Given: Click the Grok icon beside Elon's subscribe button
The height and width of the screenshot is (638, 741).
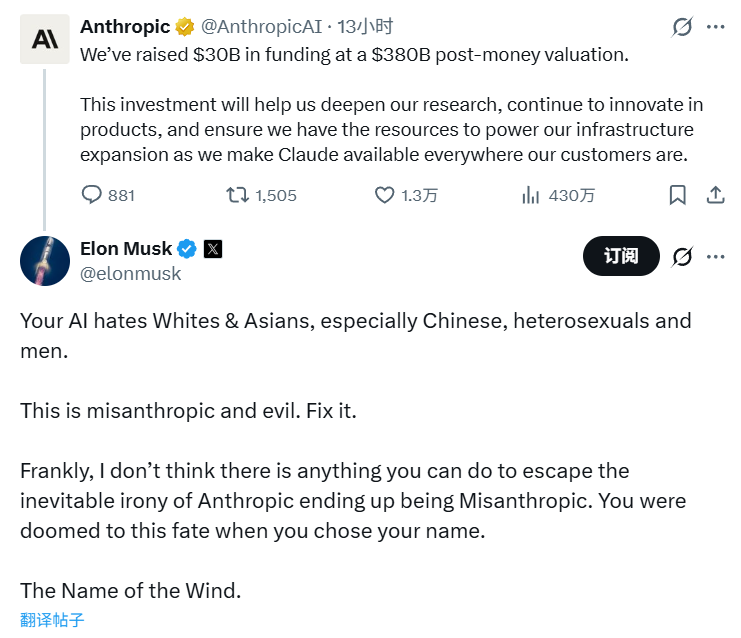Looking at the screenshot, I should point(682,257).
